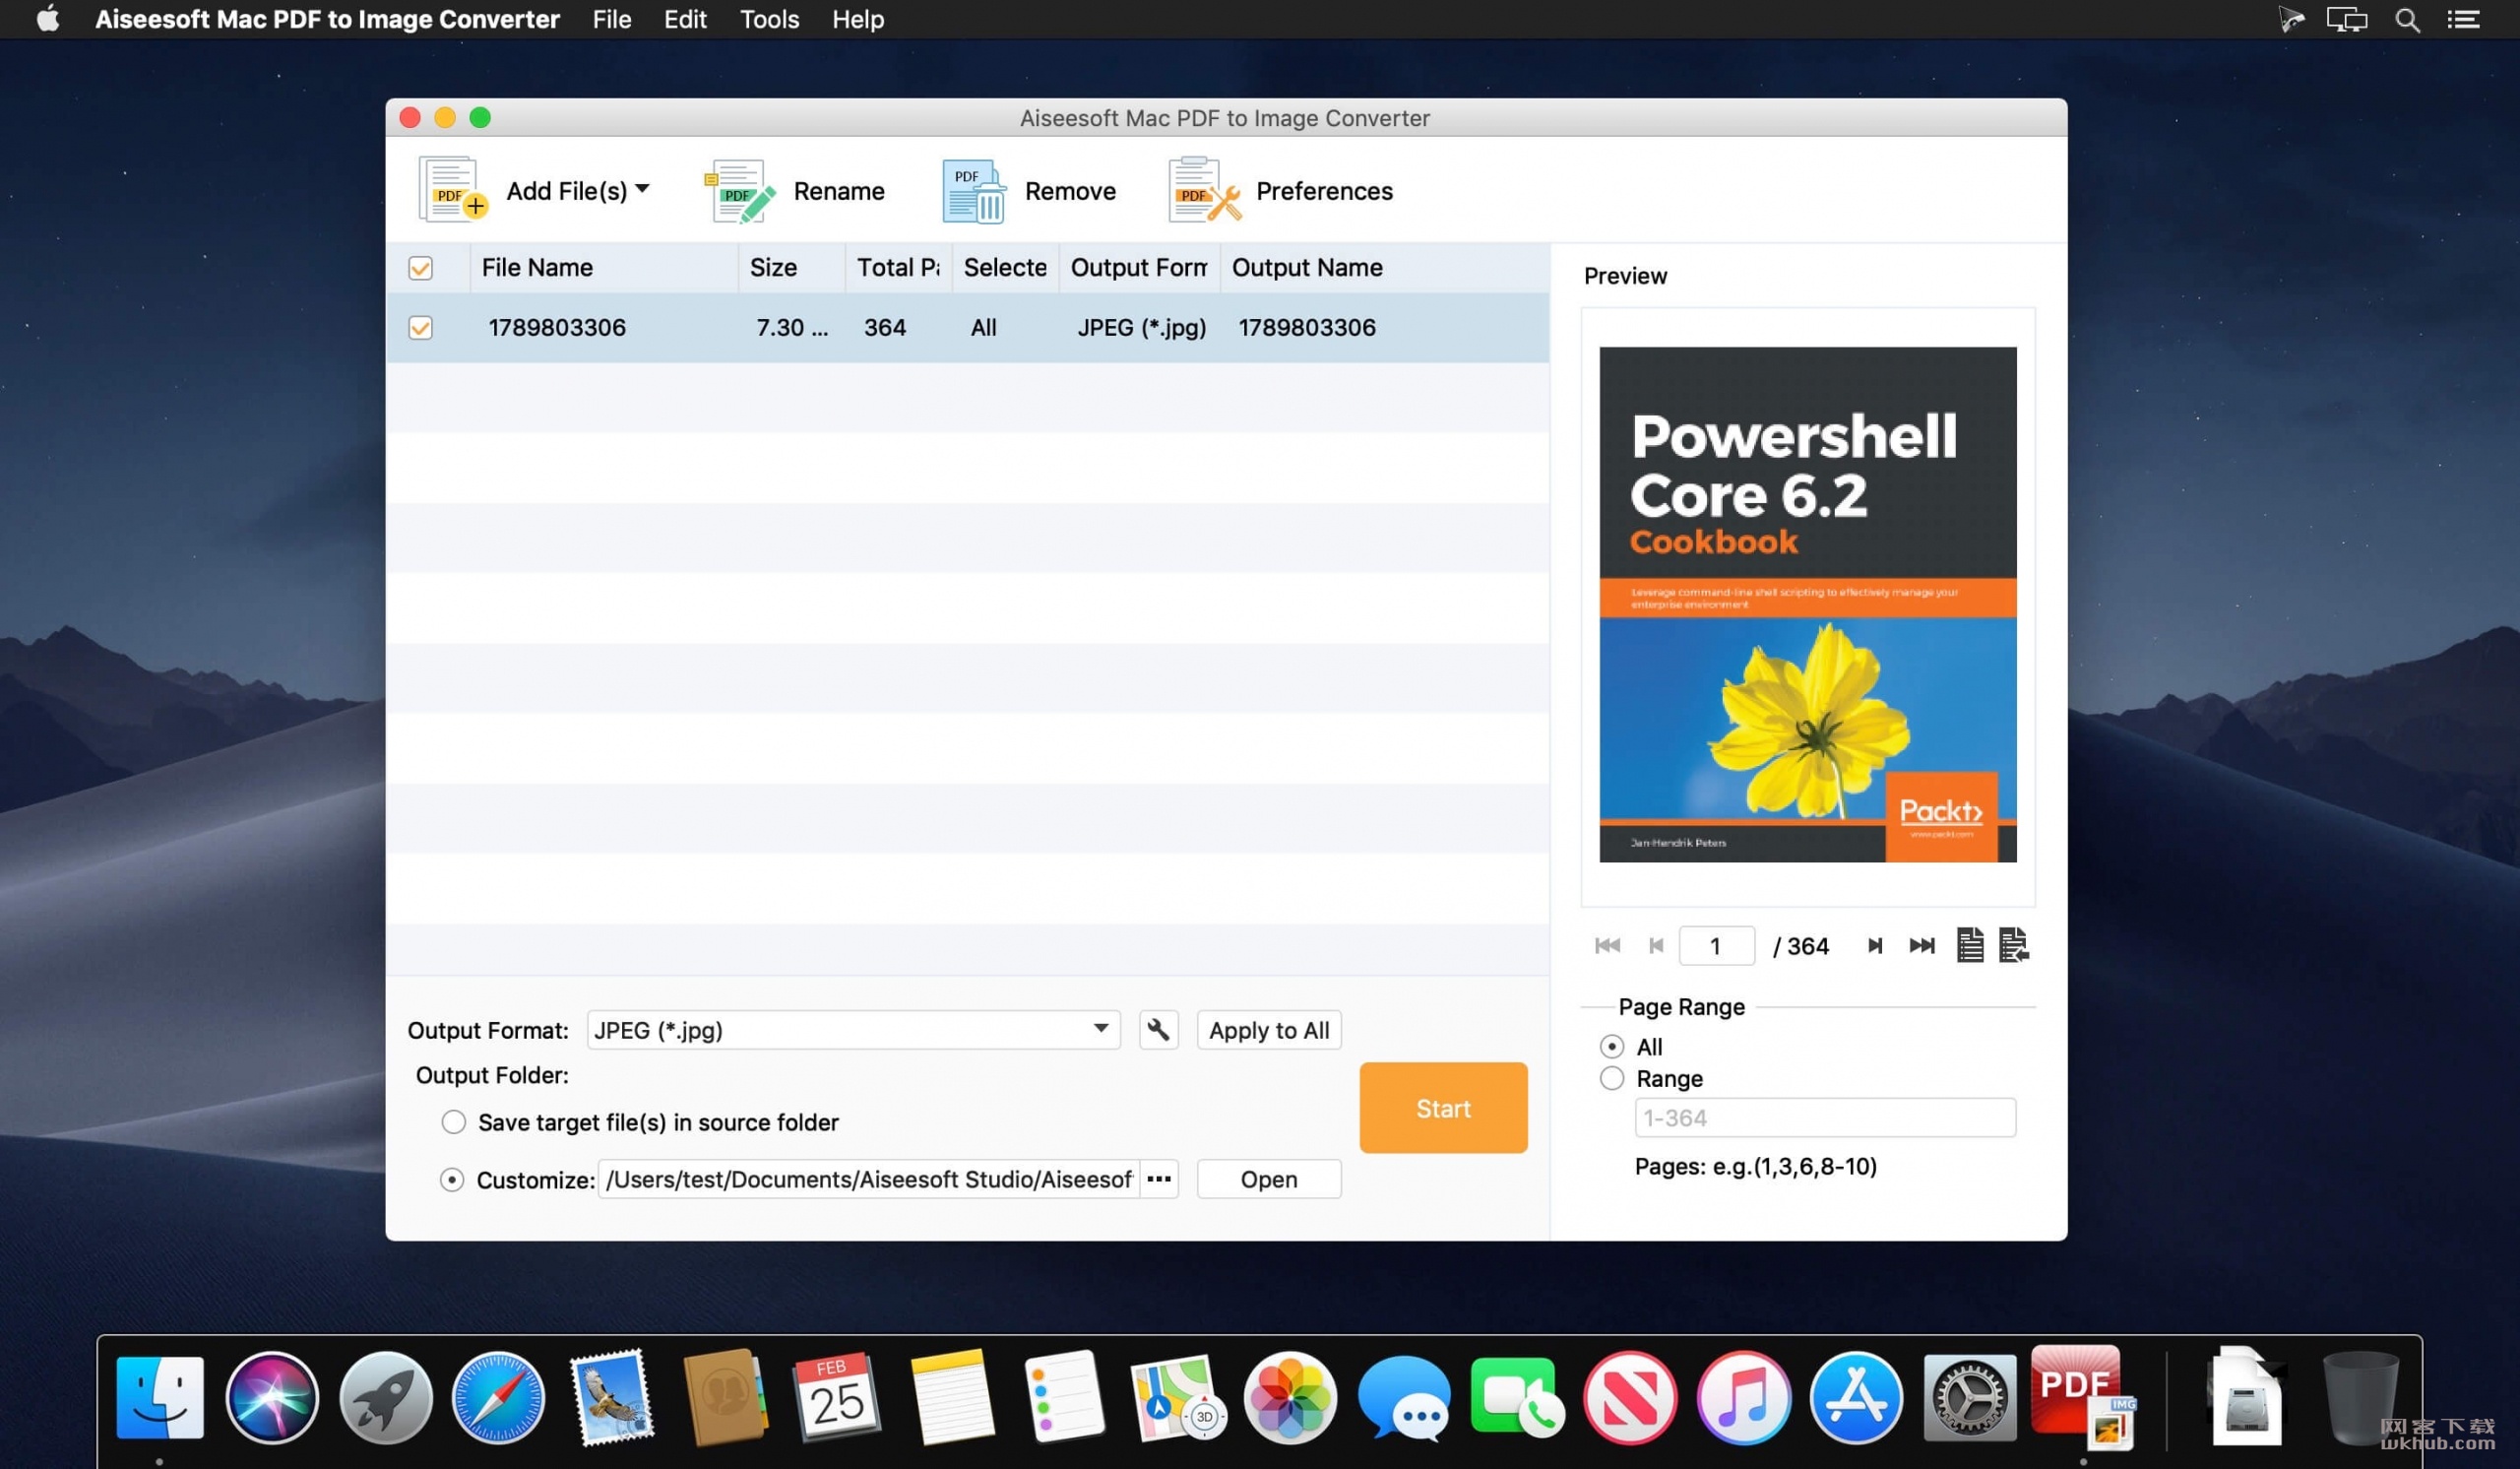The width and height of the screenshot is (2520, 1469).
Task: Click the Apply to All button
Action: 1268,1030
